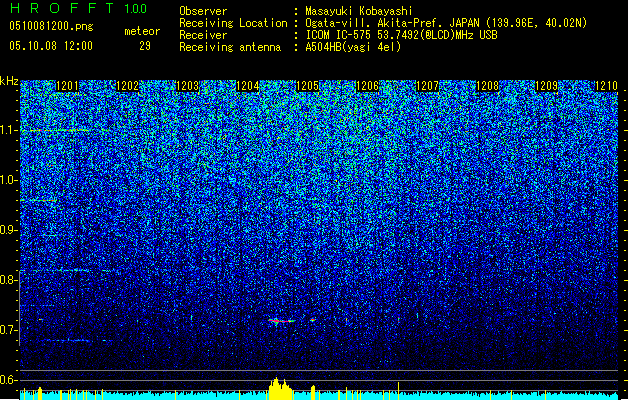The width and height of the screenshot is (629, 400).
Task: Click the date stamp 05.10.08 12:00
Action: point(51,46)
